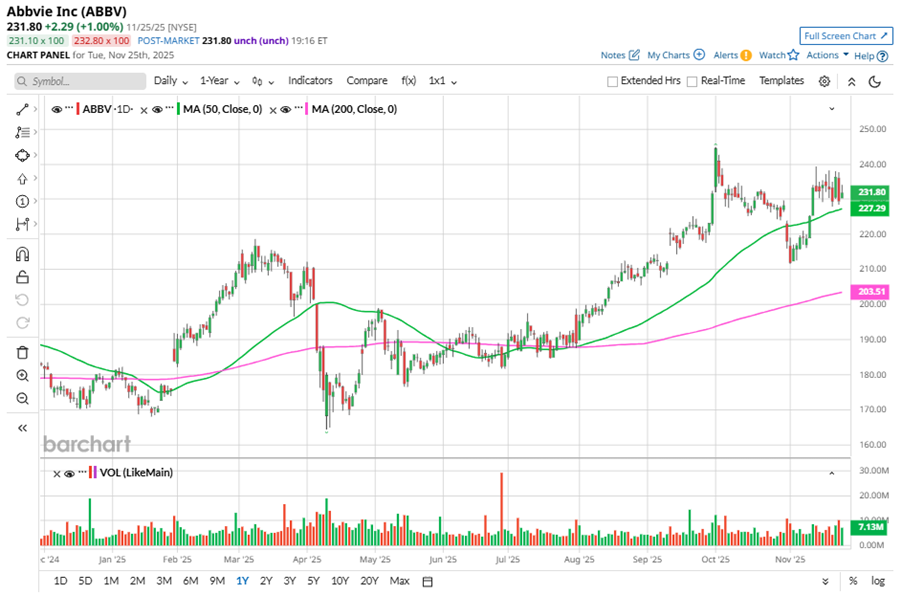
Task: Zoom in on the chart
Action: [x=22, y=376]
